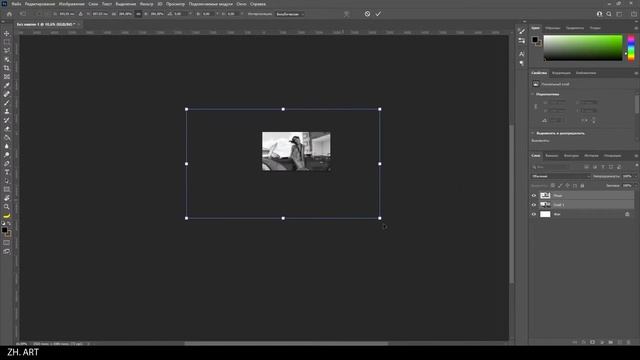Toggle lock image pixels brush icon
This screenshot has width=640, height=360.
pos(560,186)
